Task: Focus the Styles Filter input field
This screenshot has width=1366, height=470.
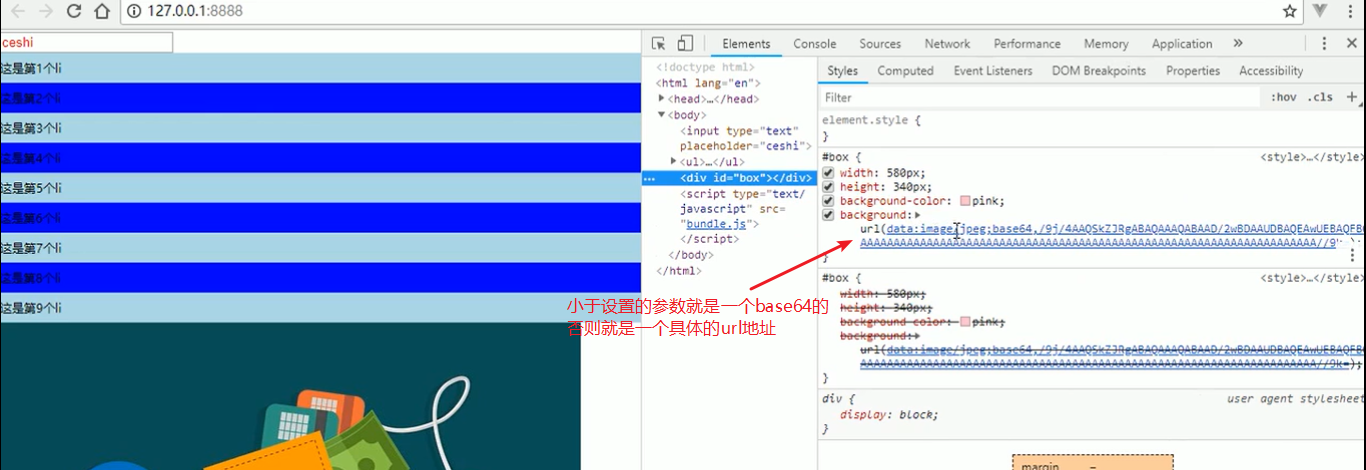Action: coord(1038,97)
